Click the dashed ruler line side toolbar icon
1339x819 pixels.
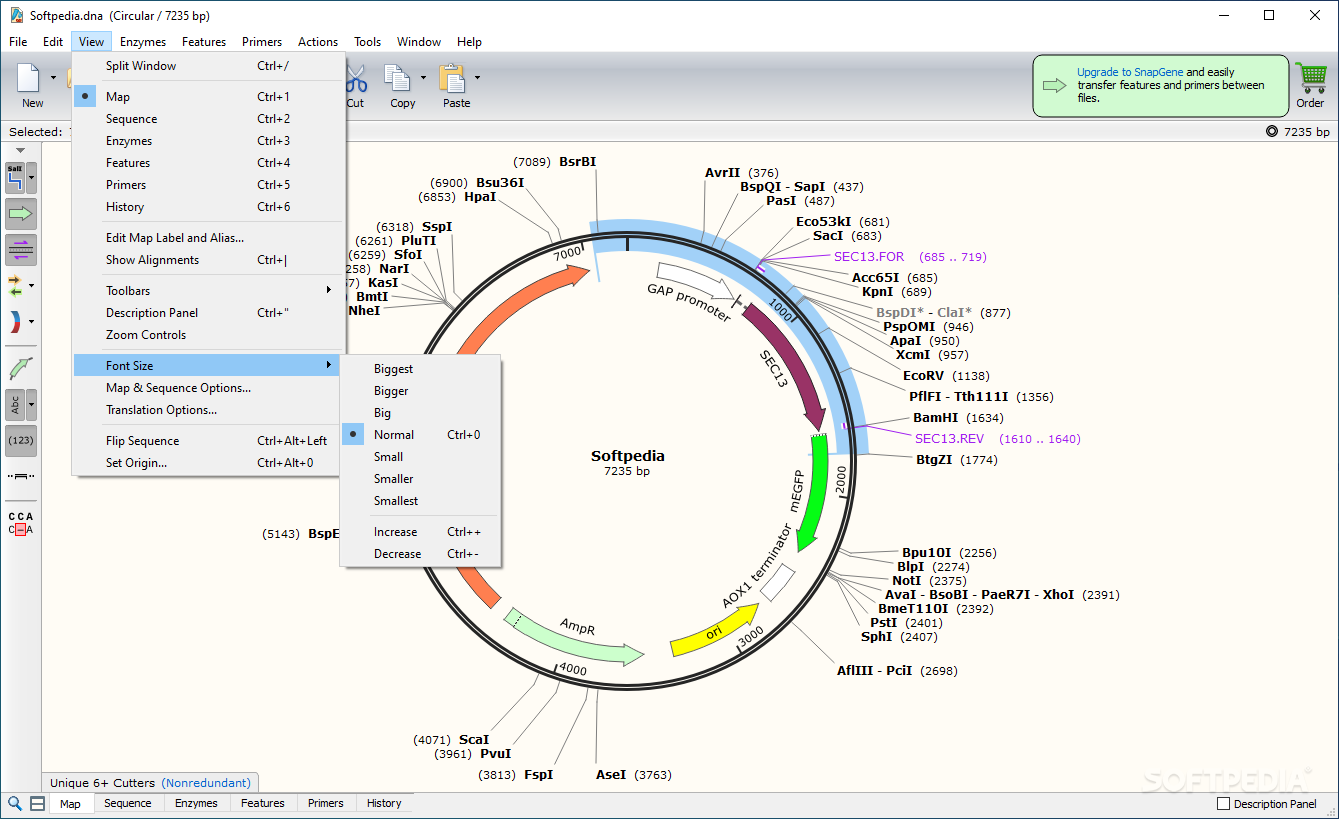tap(21, 476)
